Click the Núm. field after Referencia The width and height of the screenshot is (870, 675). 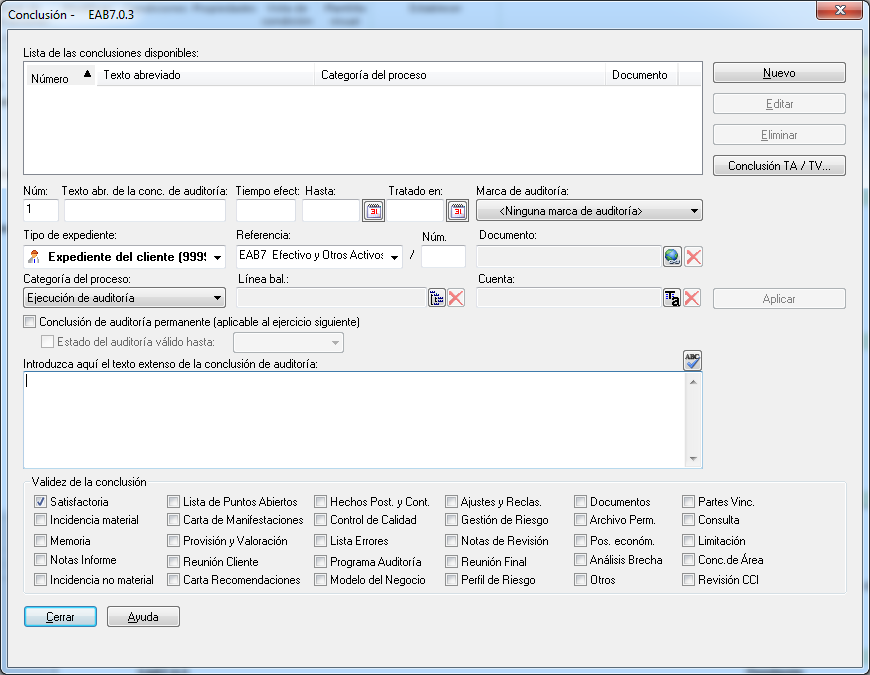coord(443,256)
